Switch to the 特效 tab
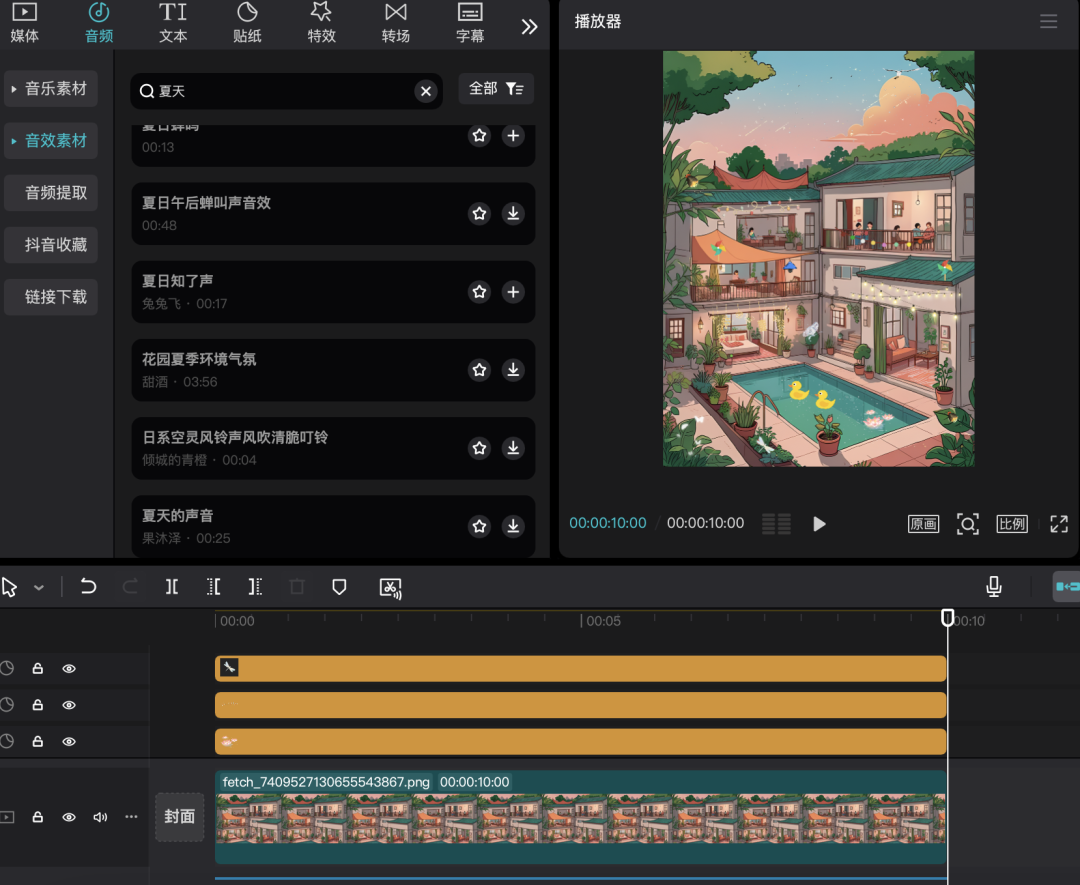 321,23
